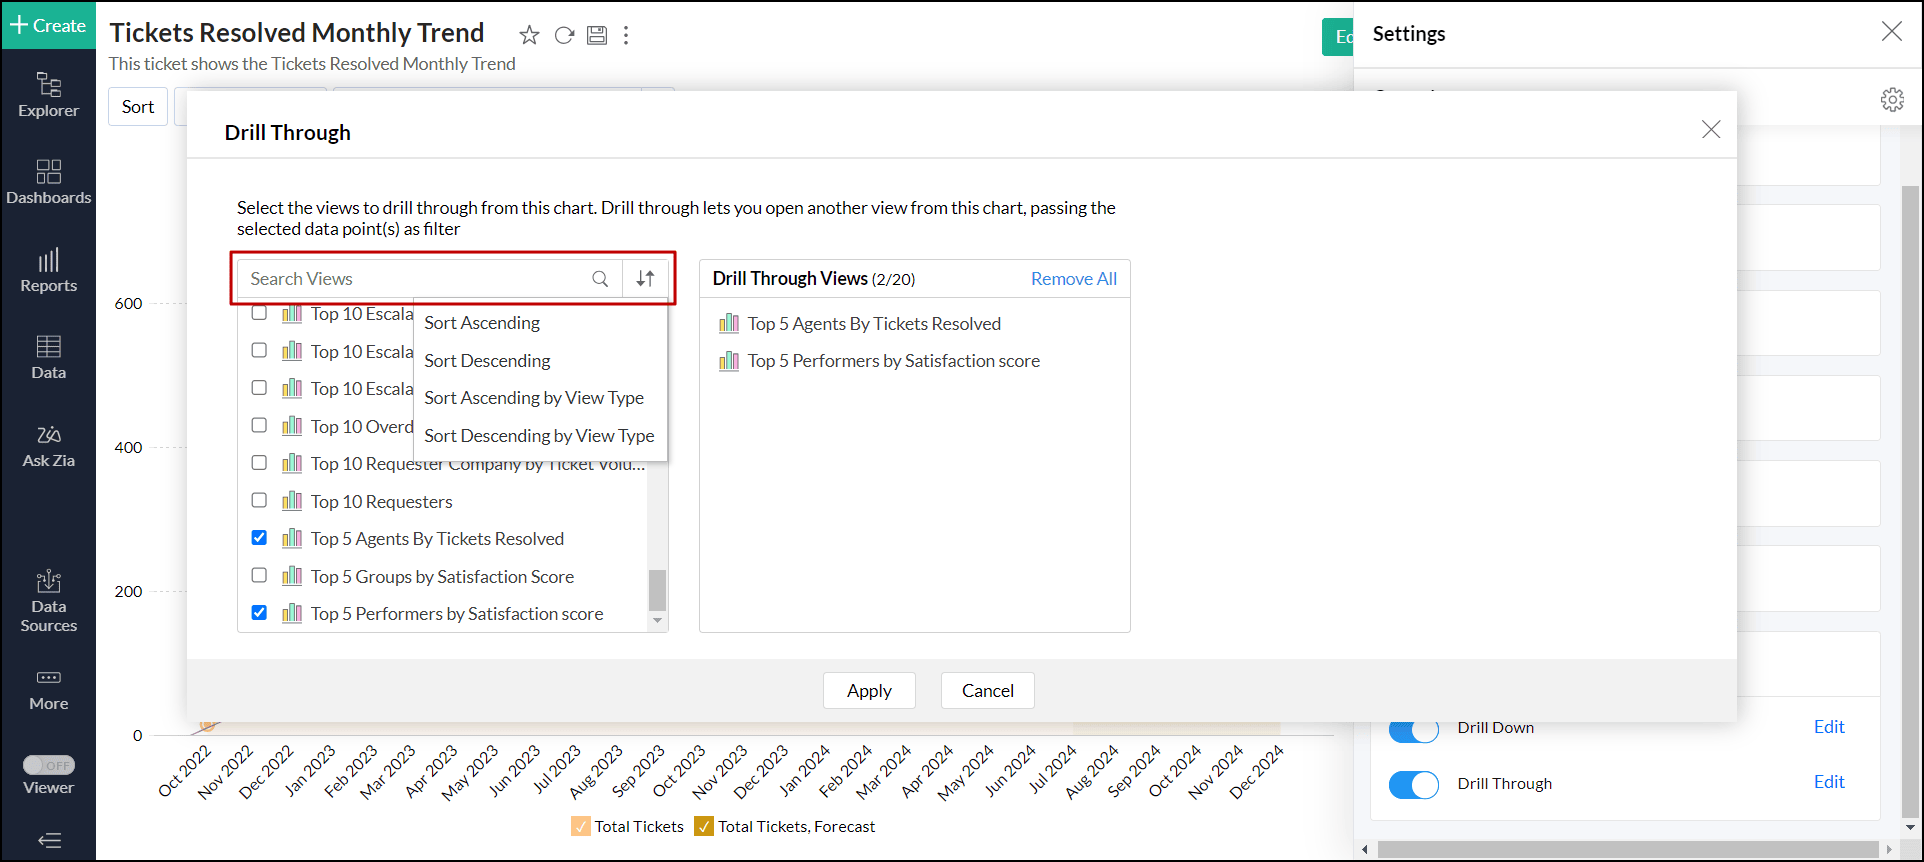Select Sort Ascending by View Type

[534, 398]
